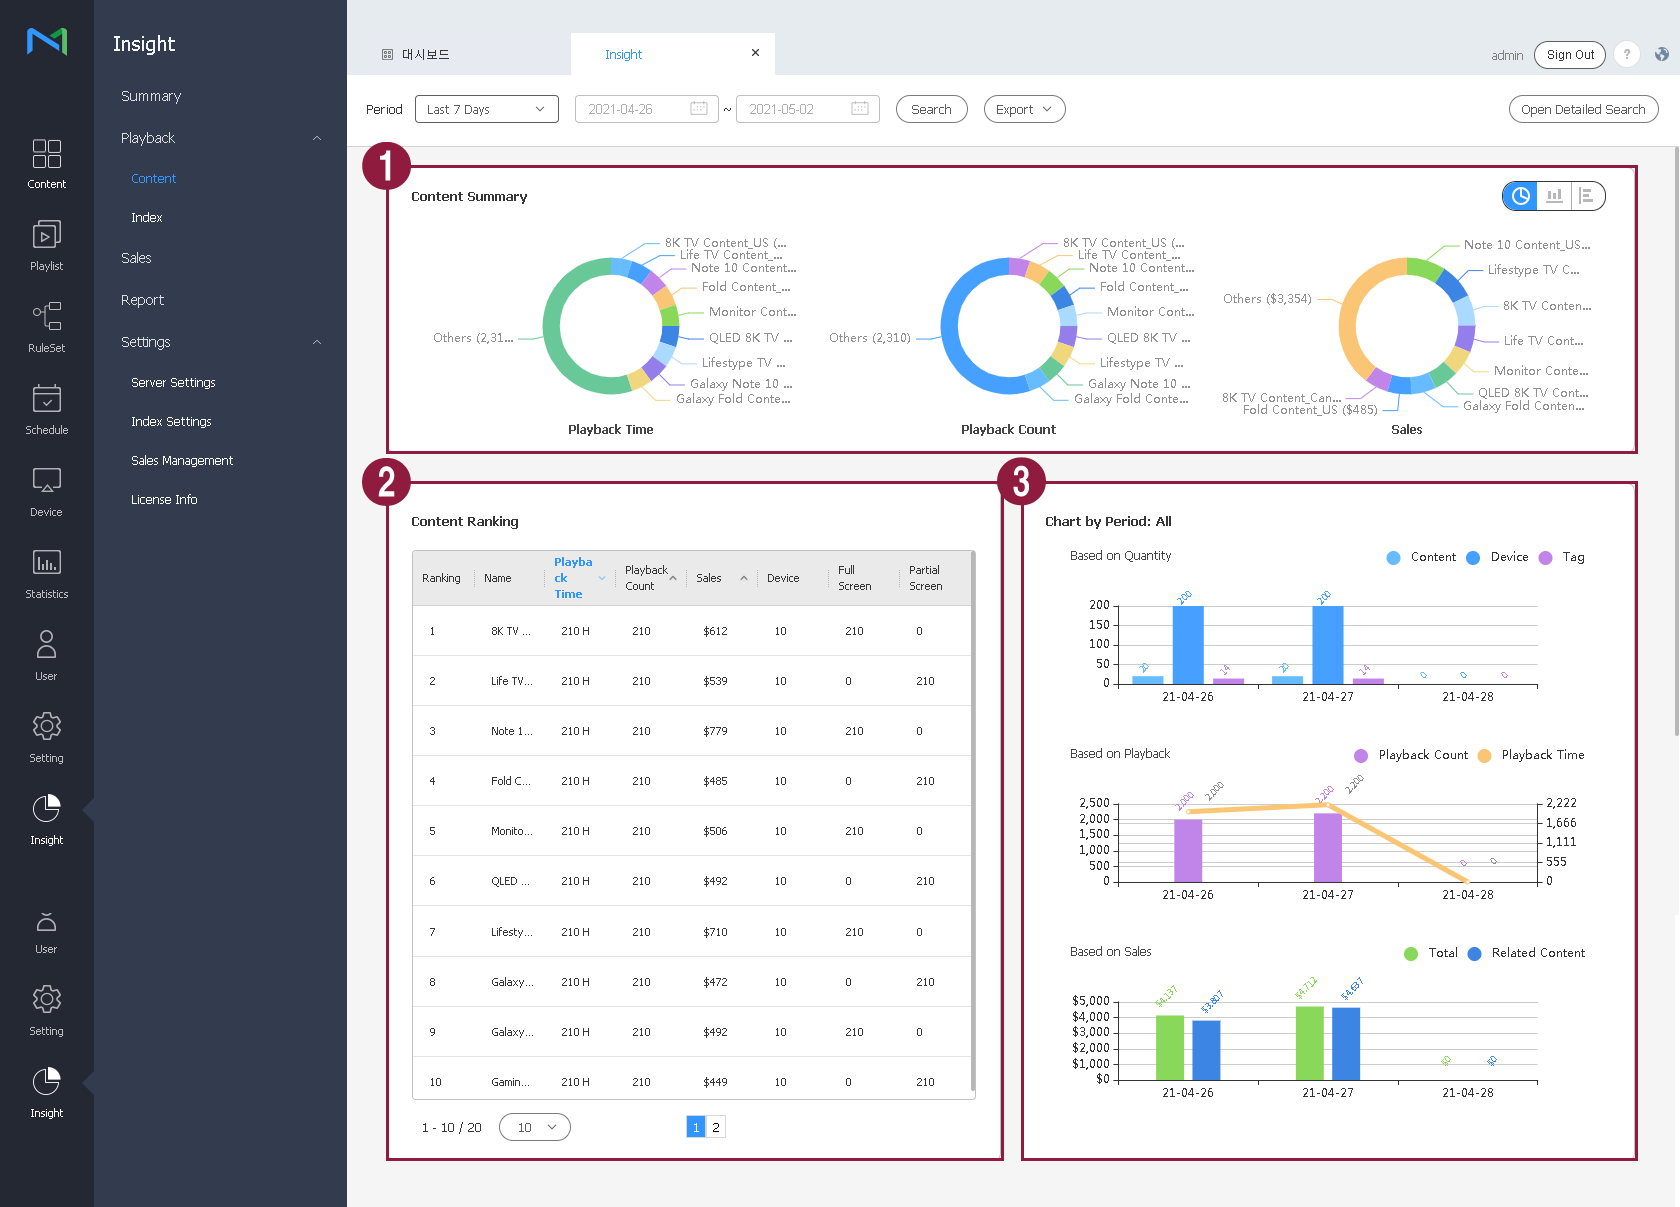Switch Content Summary to list view

[1587, 196]
